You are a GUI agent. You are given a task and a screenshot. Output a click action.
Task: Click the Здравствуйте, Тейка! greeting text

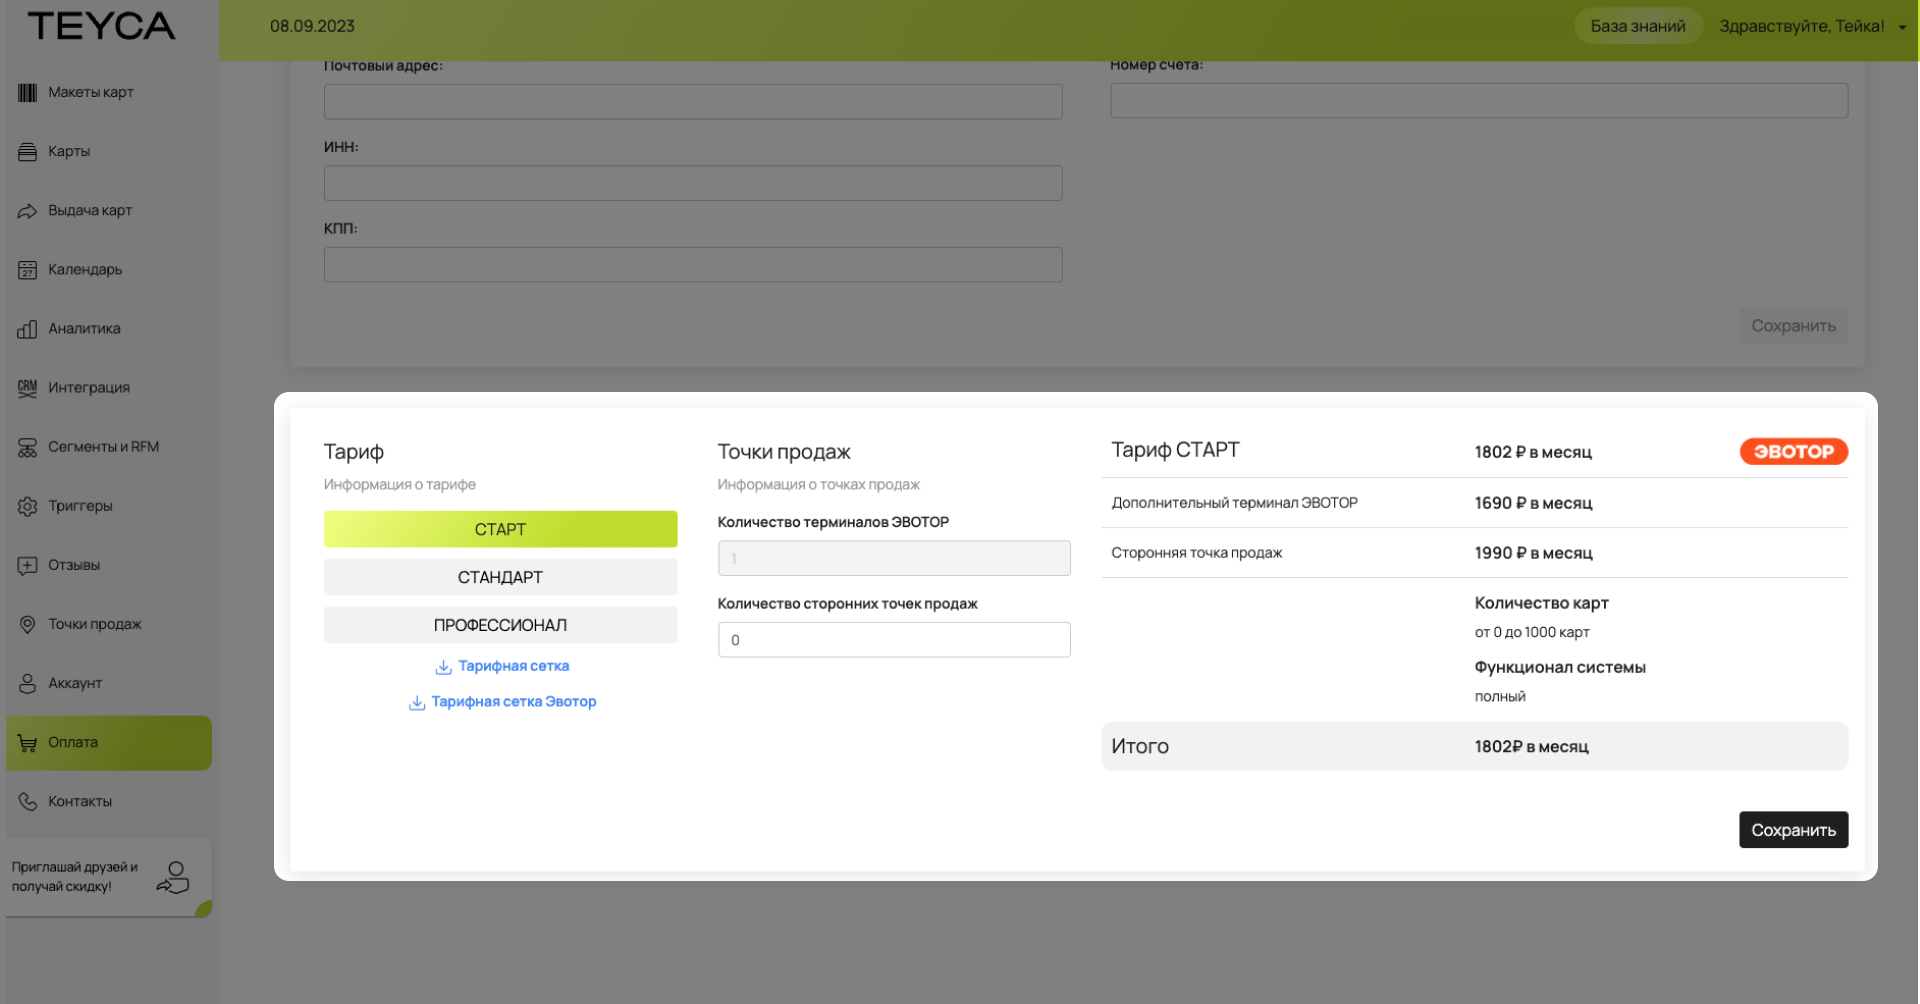coord(1802,26)
